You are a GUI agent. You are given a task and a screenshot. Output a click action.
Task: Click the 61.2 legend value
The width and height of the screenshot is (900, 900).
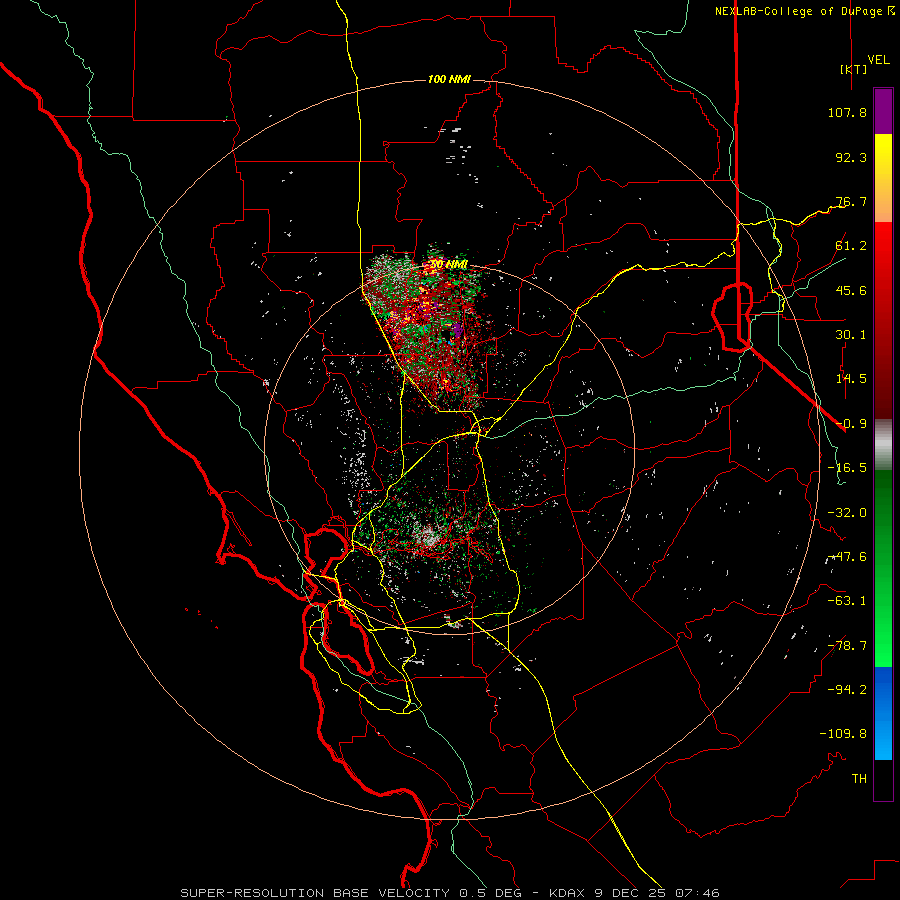click(x=851, y=246)
